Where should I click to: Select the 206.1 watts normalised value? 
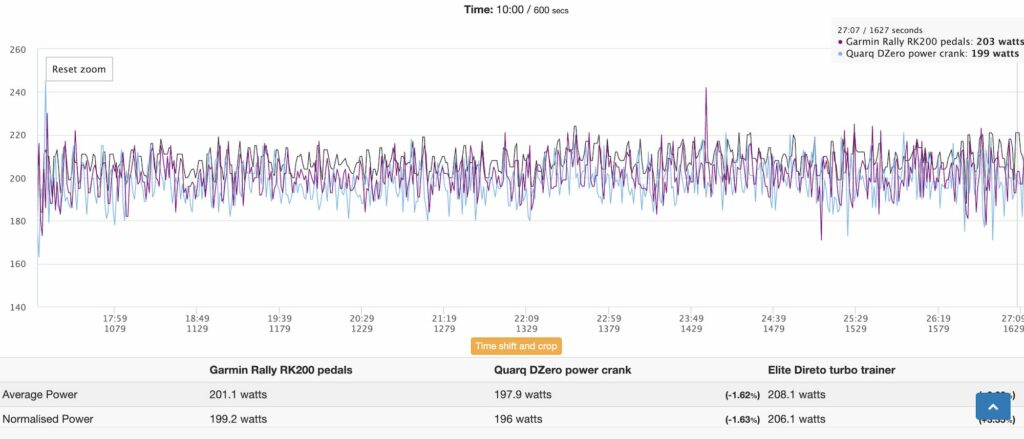pos(797,419)
